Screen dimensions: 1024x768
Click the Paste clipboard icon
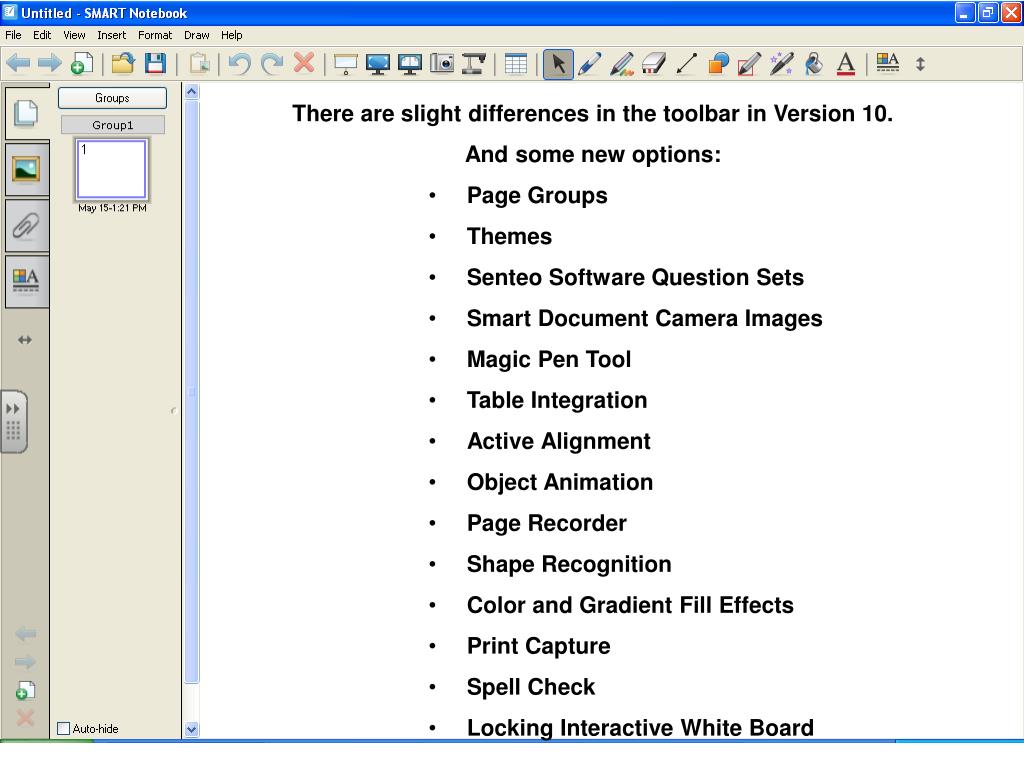199,64
